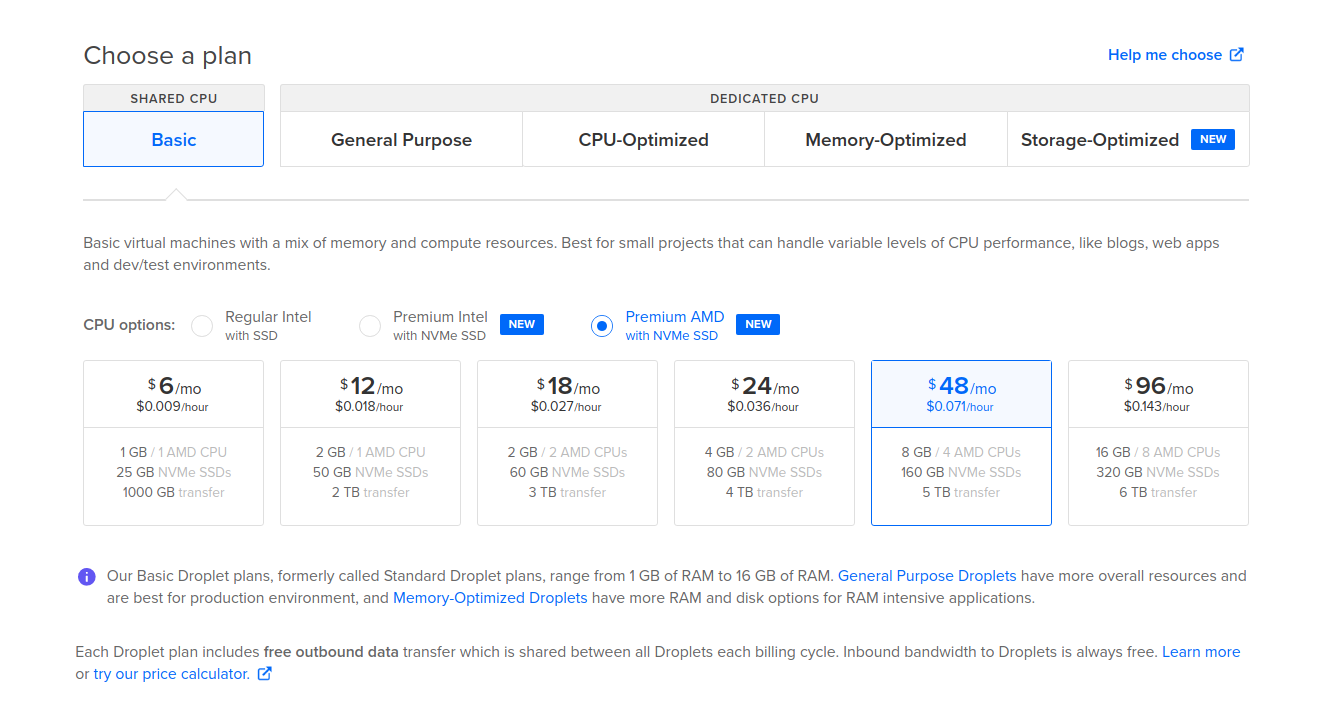Choose the $24/mo 4 GB plan
The image size is (1320, 726).
[x=764, y=442]
